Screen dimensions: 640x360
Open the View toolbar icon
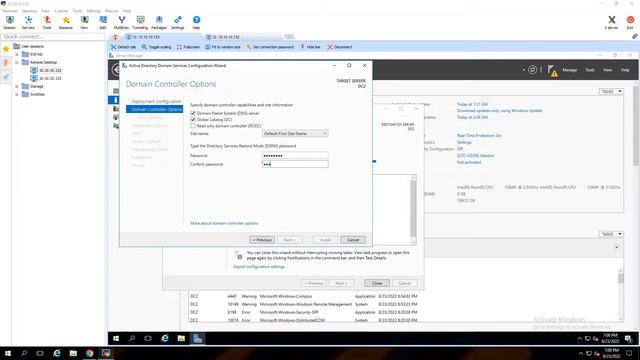84,22
